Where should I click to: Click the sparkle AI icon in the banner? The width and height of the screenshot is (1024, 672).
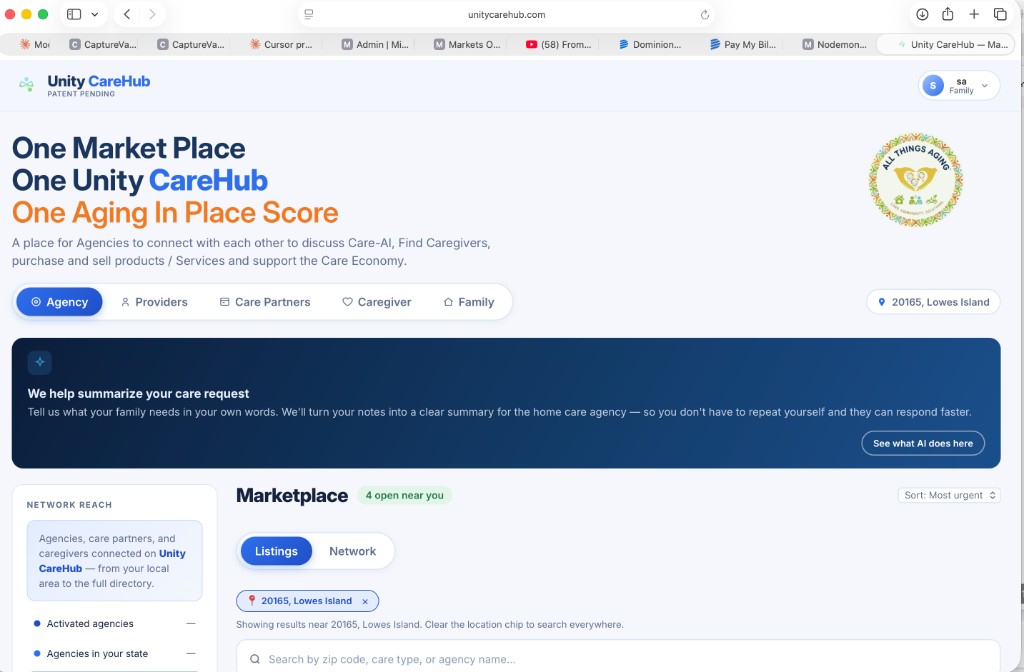(x=40, y=362)
